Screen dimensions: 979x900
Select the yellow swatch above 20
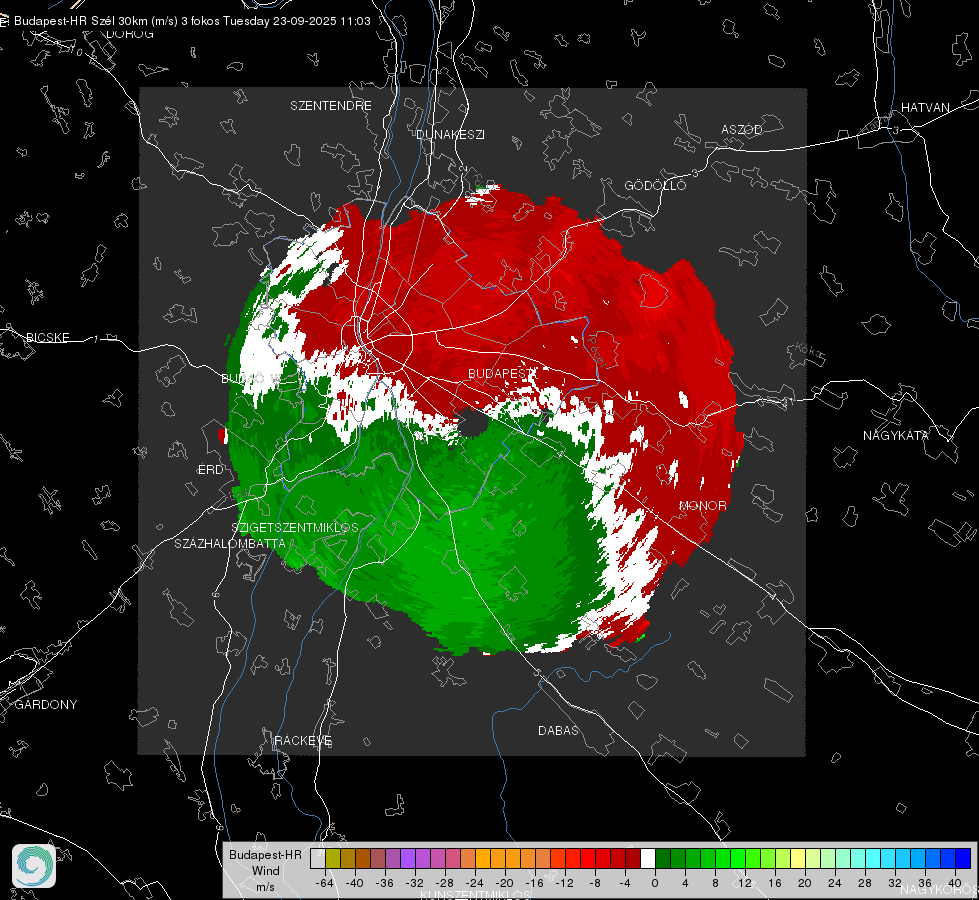pos(798,859)
